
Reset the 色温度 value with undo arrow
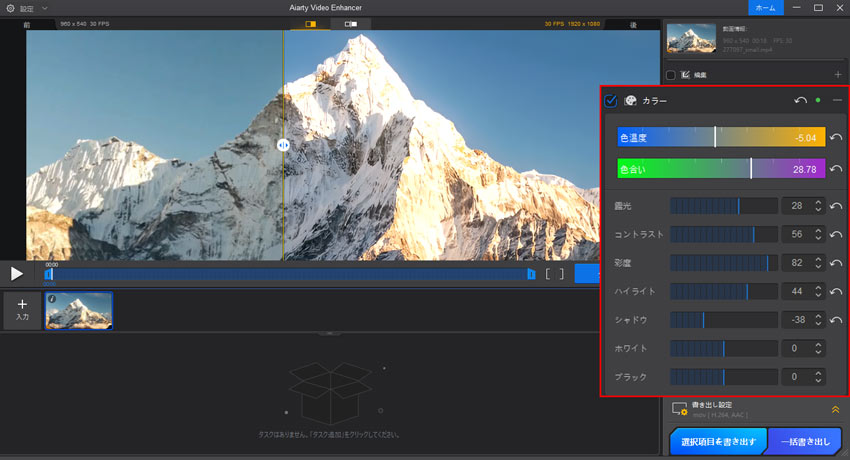[835, 138]
